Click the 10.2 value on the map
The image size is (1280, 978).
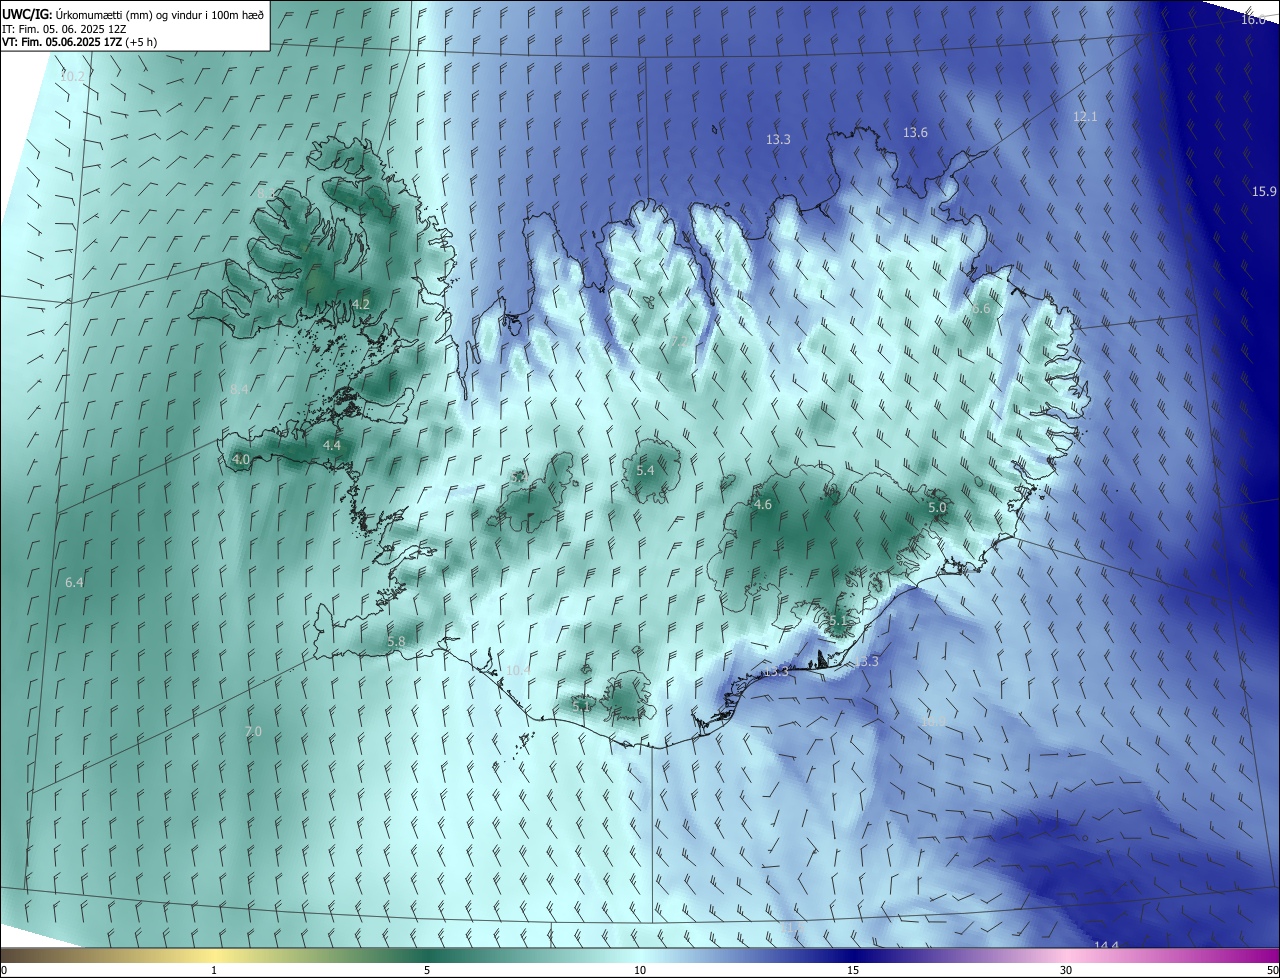pos(72,76)
